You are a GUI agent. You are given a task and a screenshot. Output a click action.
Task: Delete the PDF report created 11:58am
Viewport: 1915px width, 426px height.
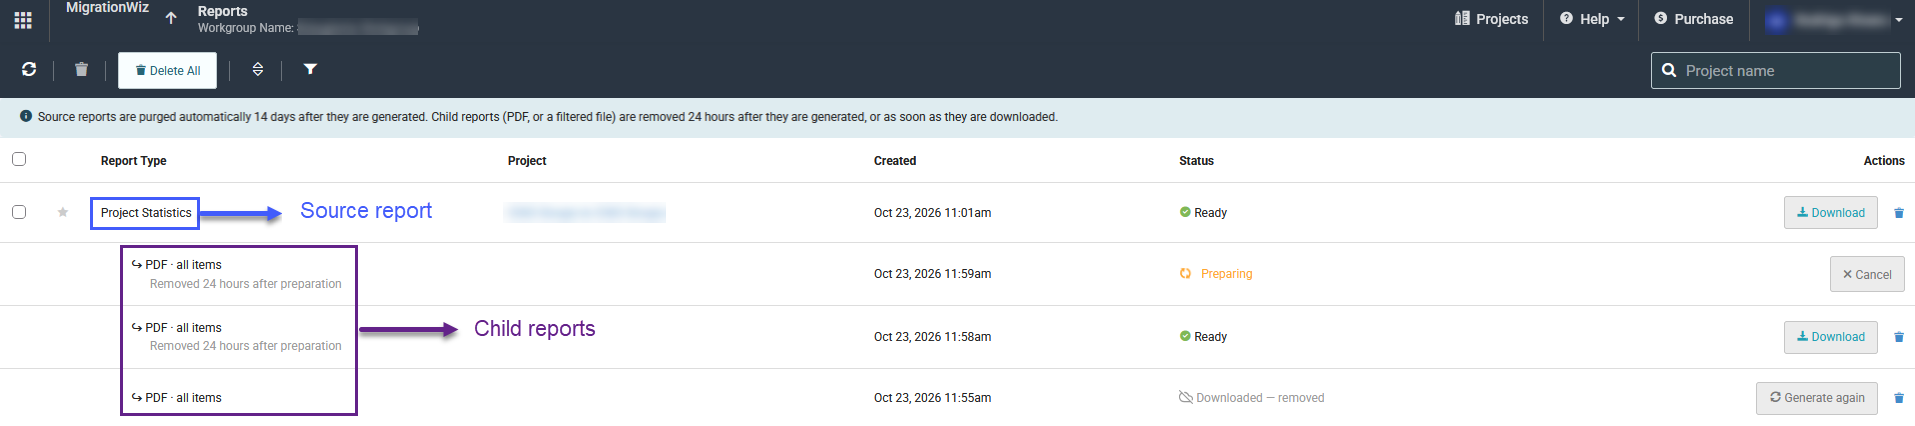pos(1899,337)
